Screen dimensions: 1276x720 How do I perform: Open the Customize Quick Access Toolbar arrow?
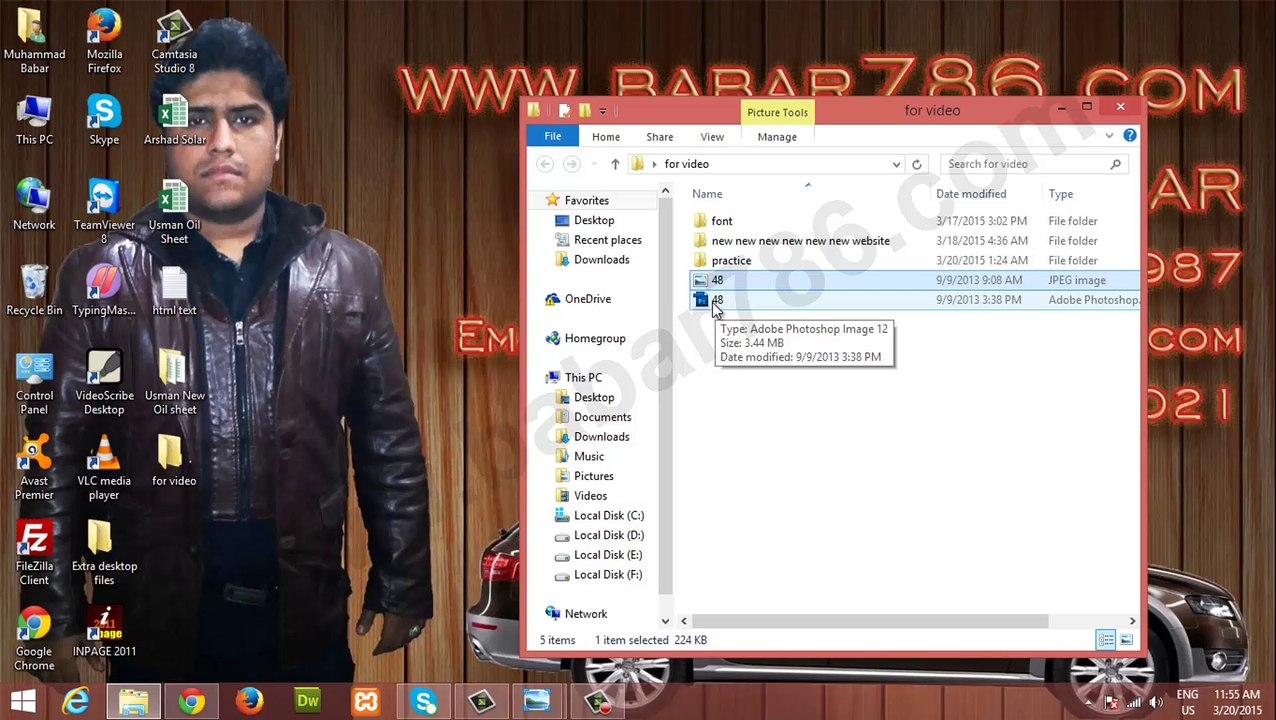(602, 111)
